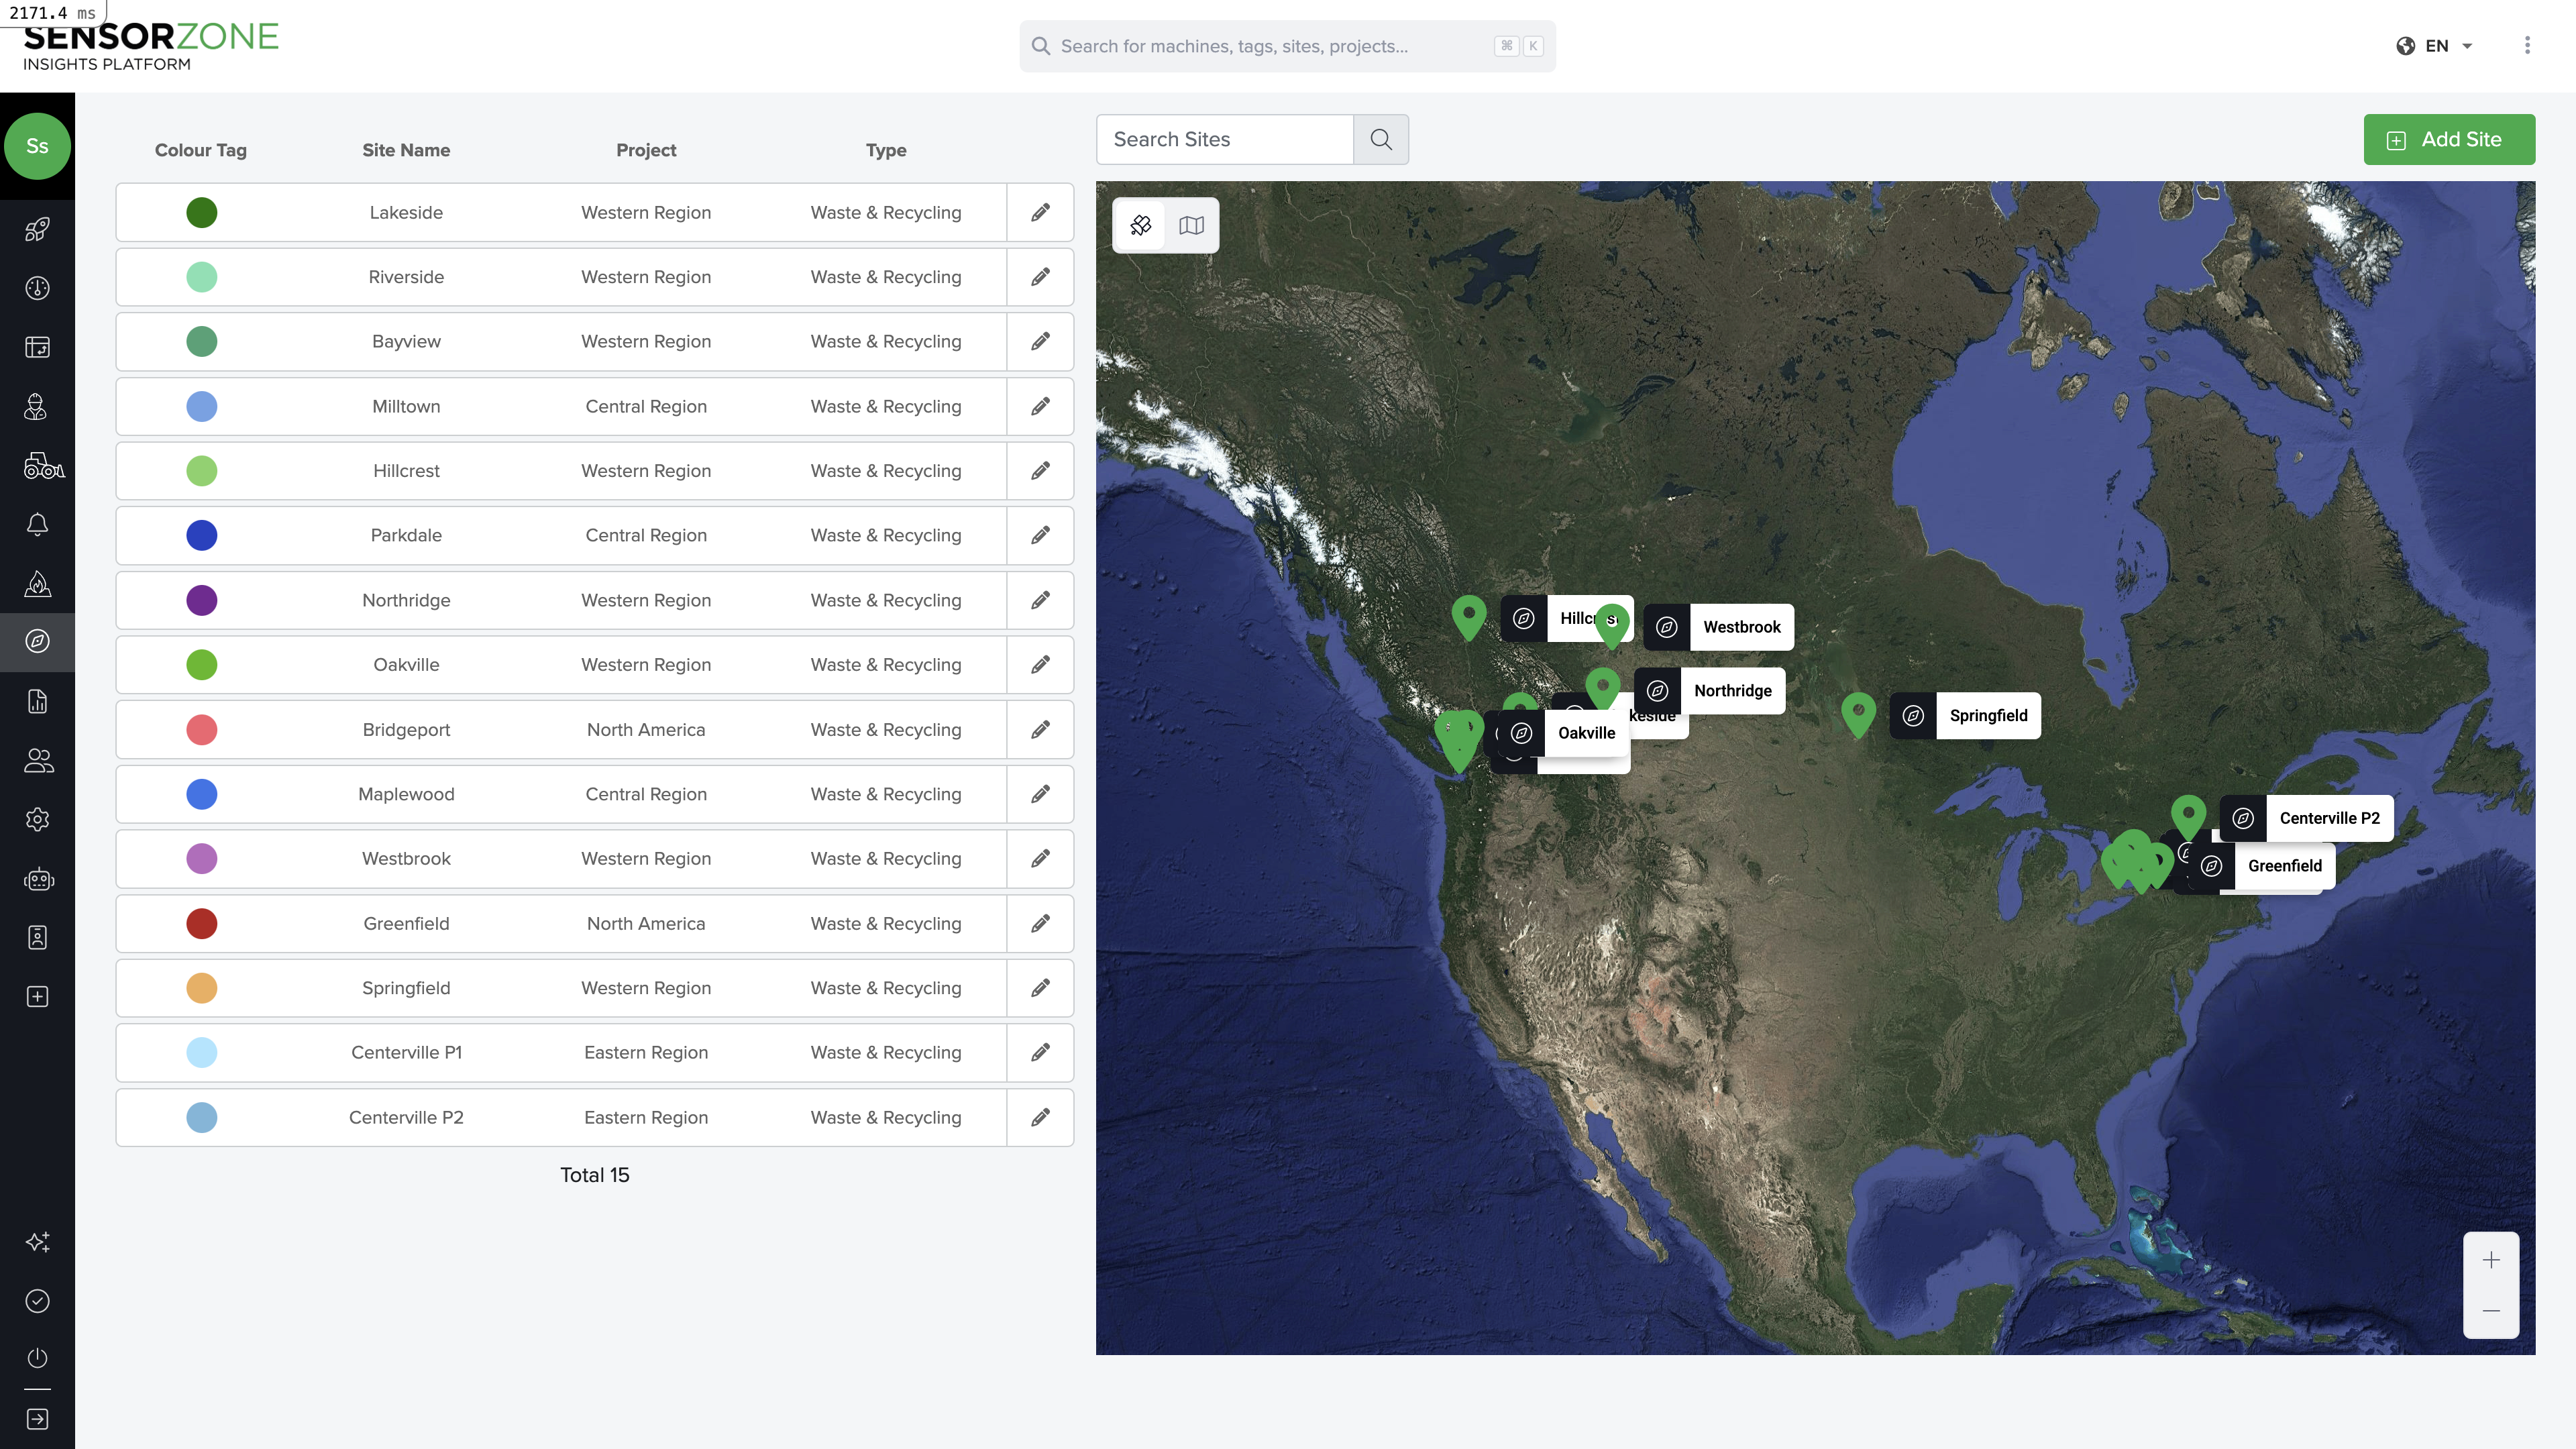Click the dark green colour tag beside Lakeside

[x=201, y=212]
